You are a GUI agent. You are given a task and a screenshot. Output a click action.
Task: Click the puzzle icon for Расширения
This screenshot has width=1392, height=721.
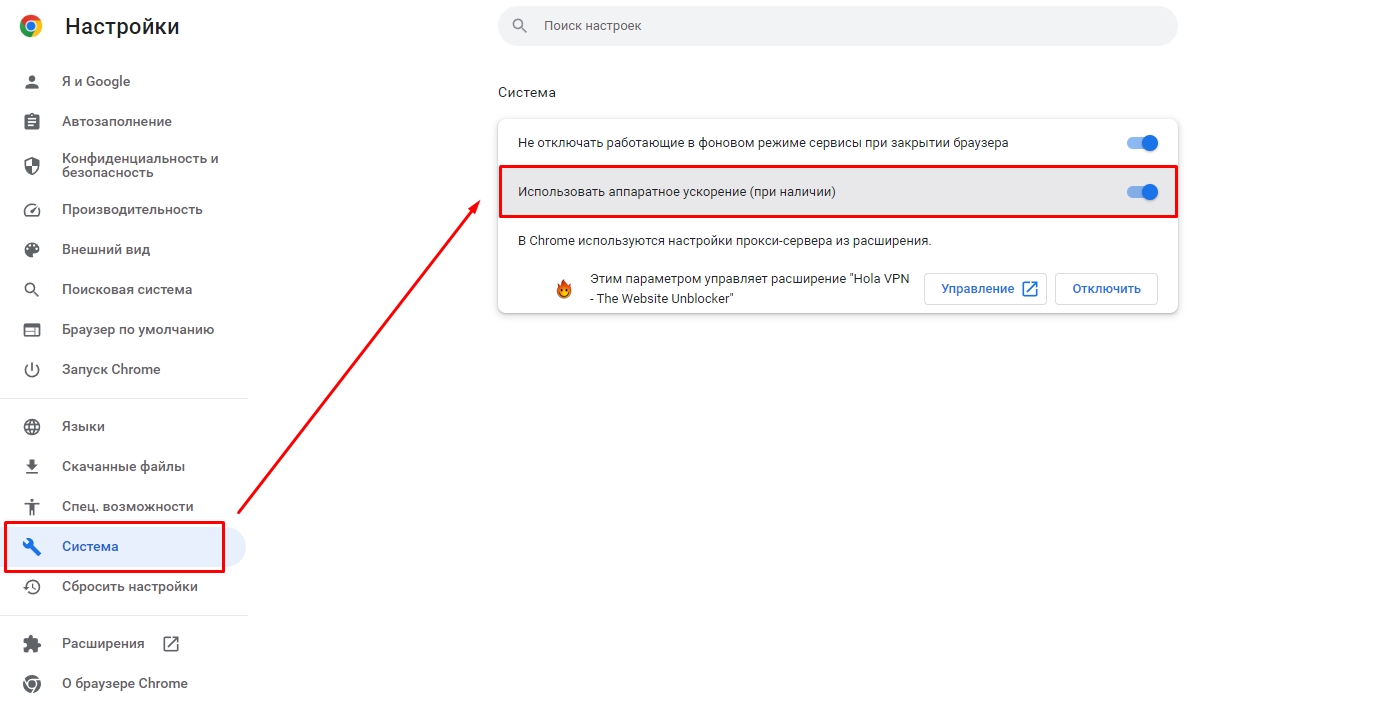[32, 644]
